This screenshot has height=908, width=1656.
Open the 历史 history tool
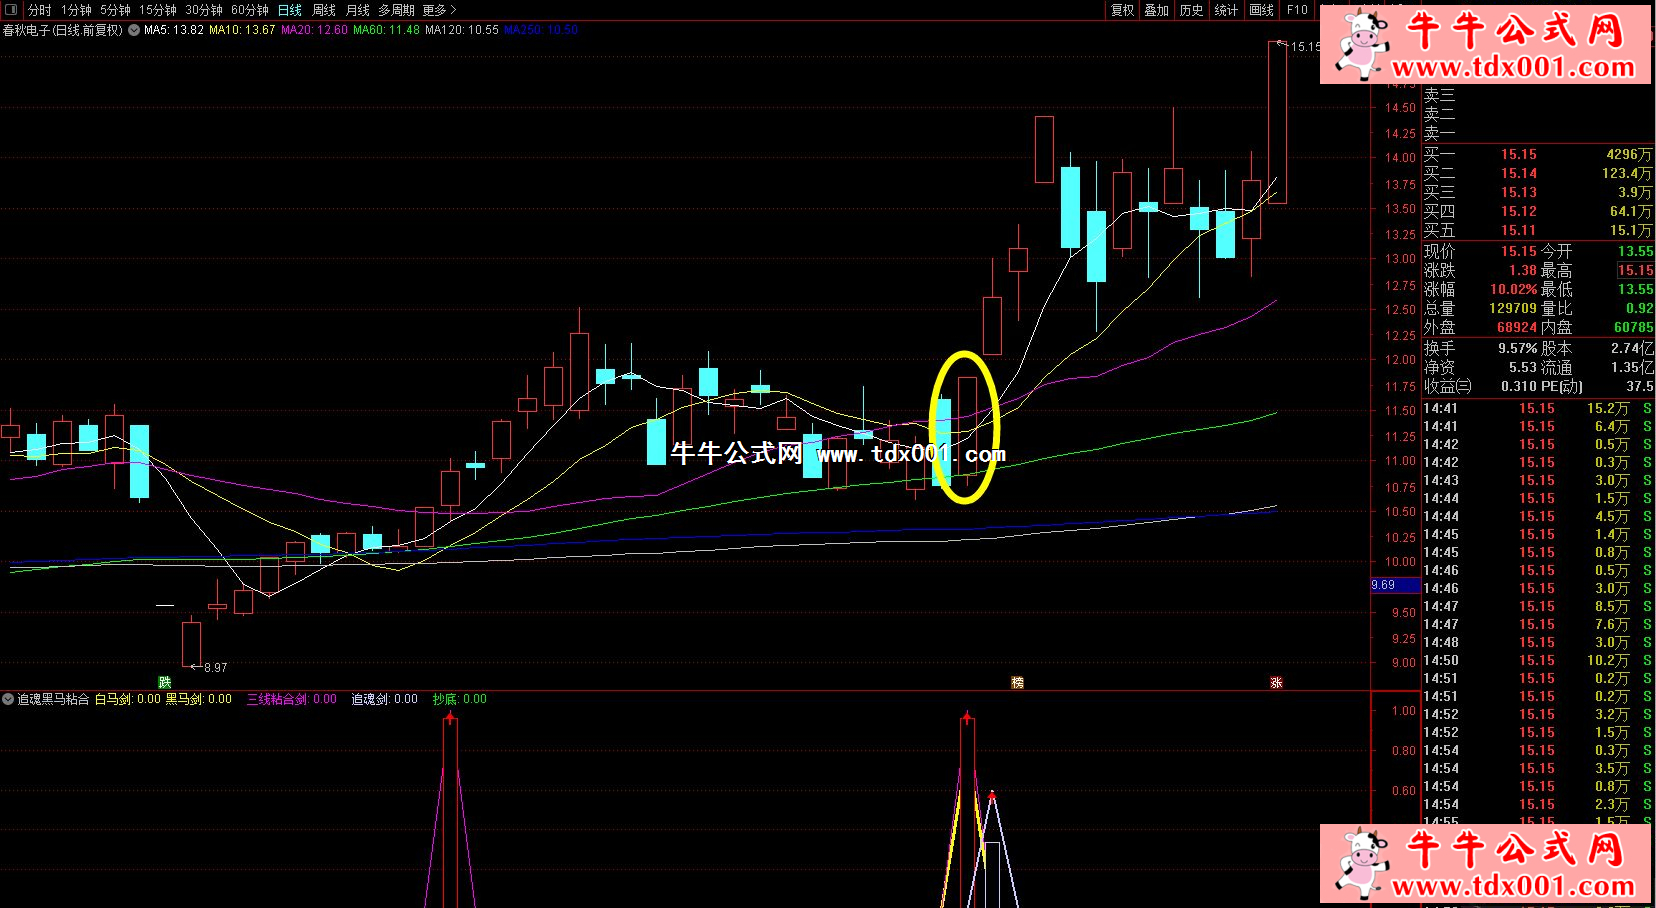pyautogui.click(x=1191, y=10)
